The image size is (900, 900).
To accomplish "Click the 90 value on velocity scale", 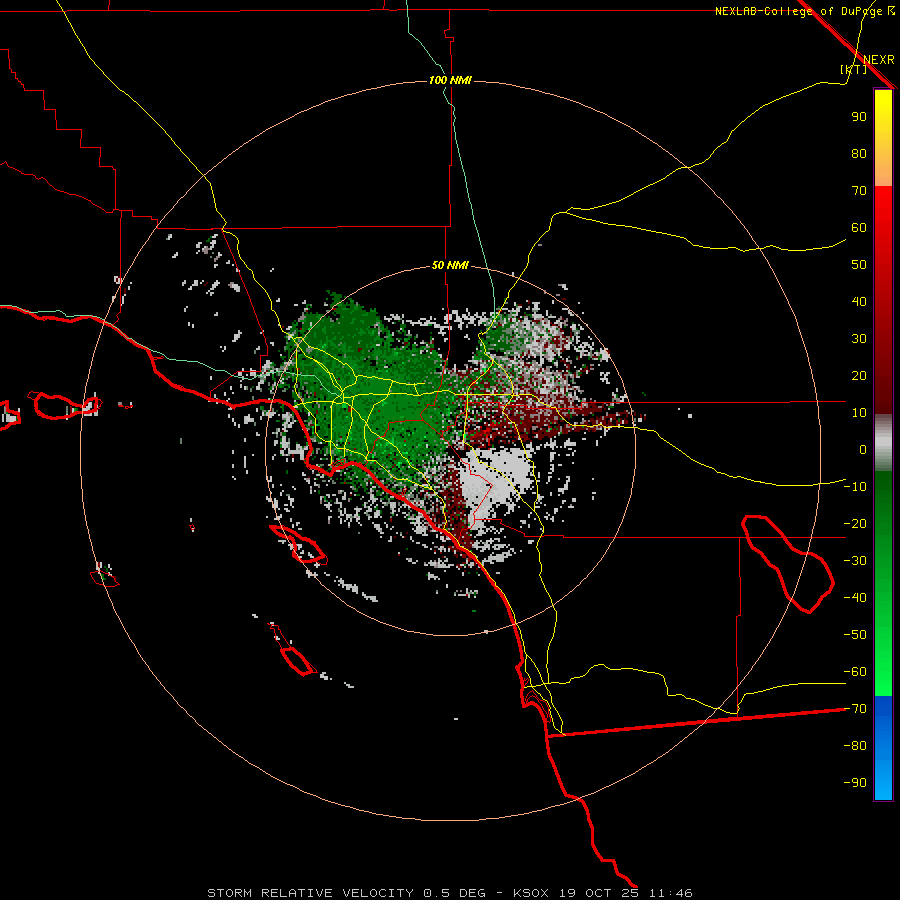I will pos(859,117).
